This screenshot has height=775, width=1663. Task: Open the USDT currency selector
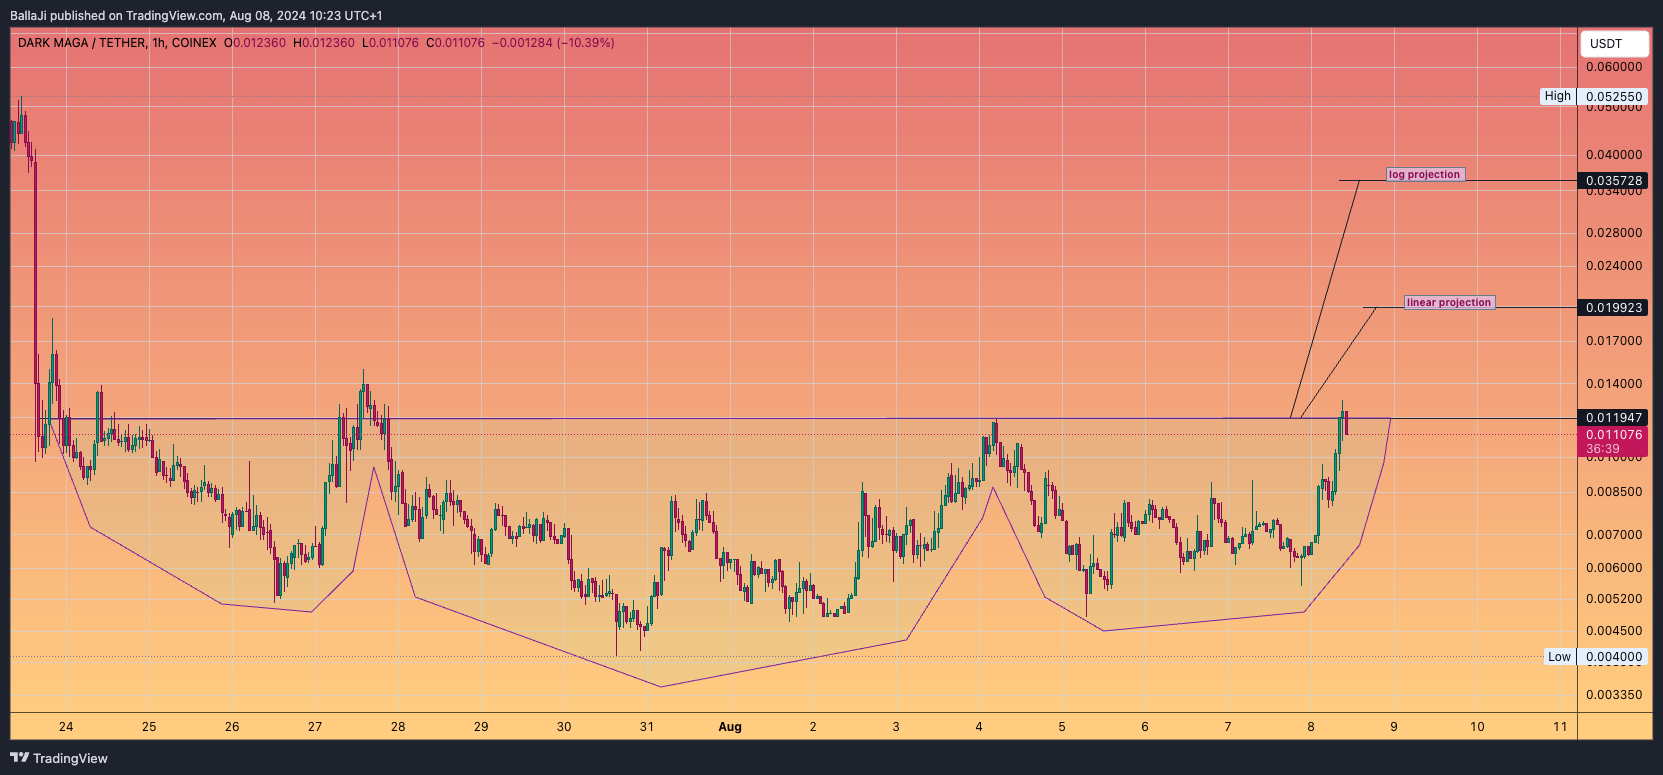coord(1614,44)
